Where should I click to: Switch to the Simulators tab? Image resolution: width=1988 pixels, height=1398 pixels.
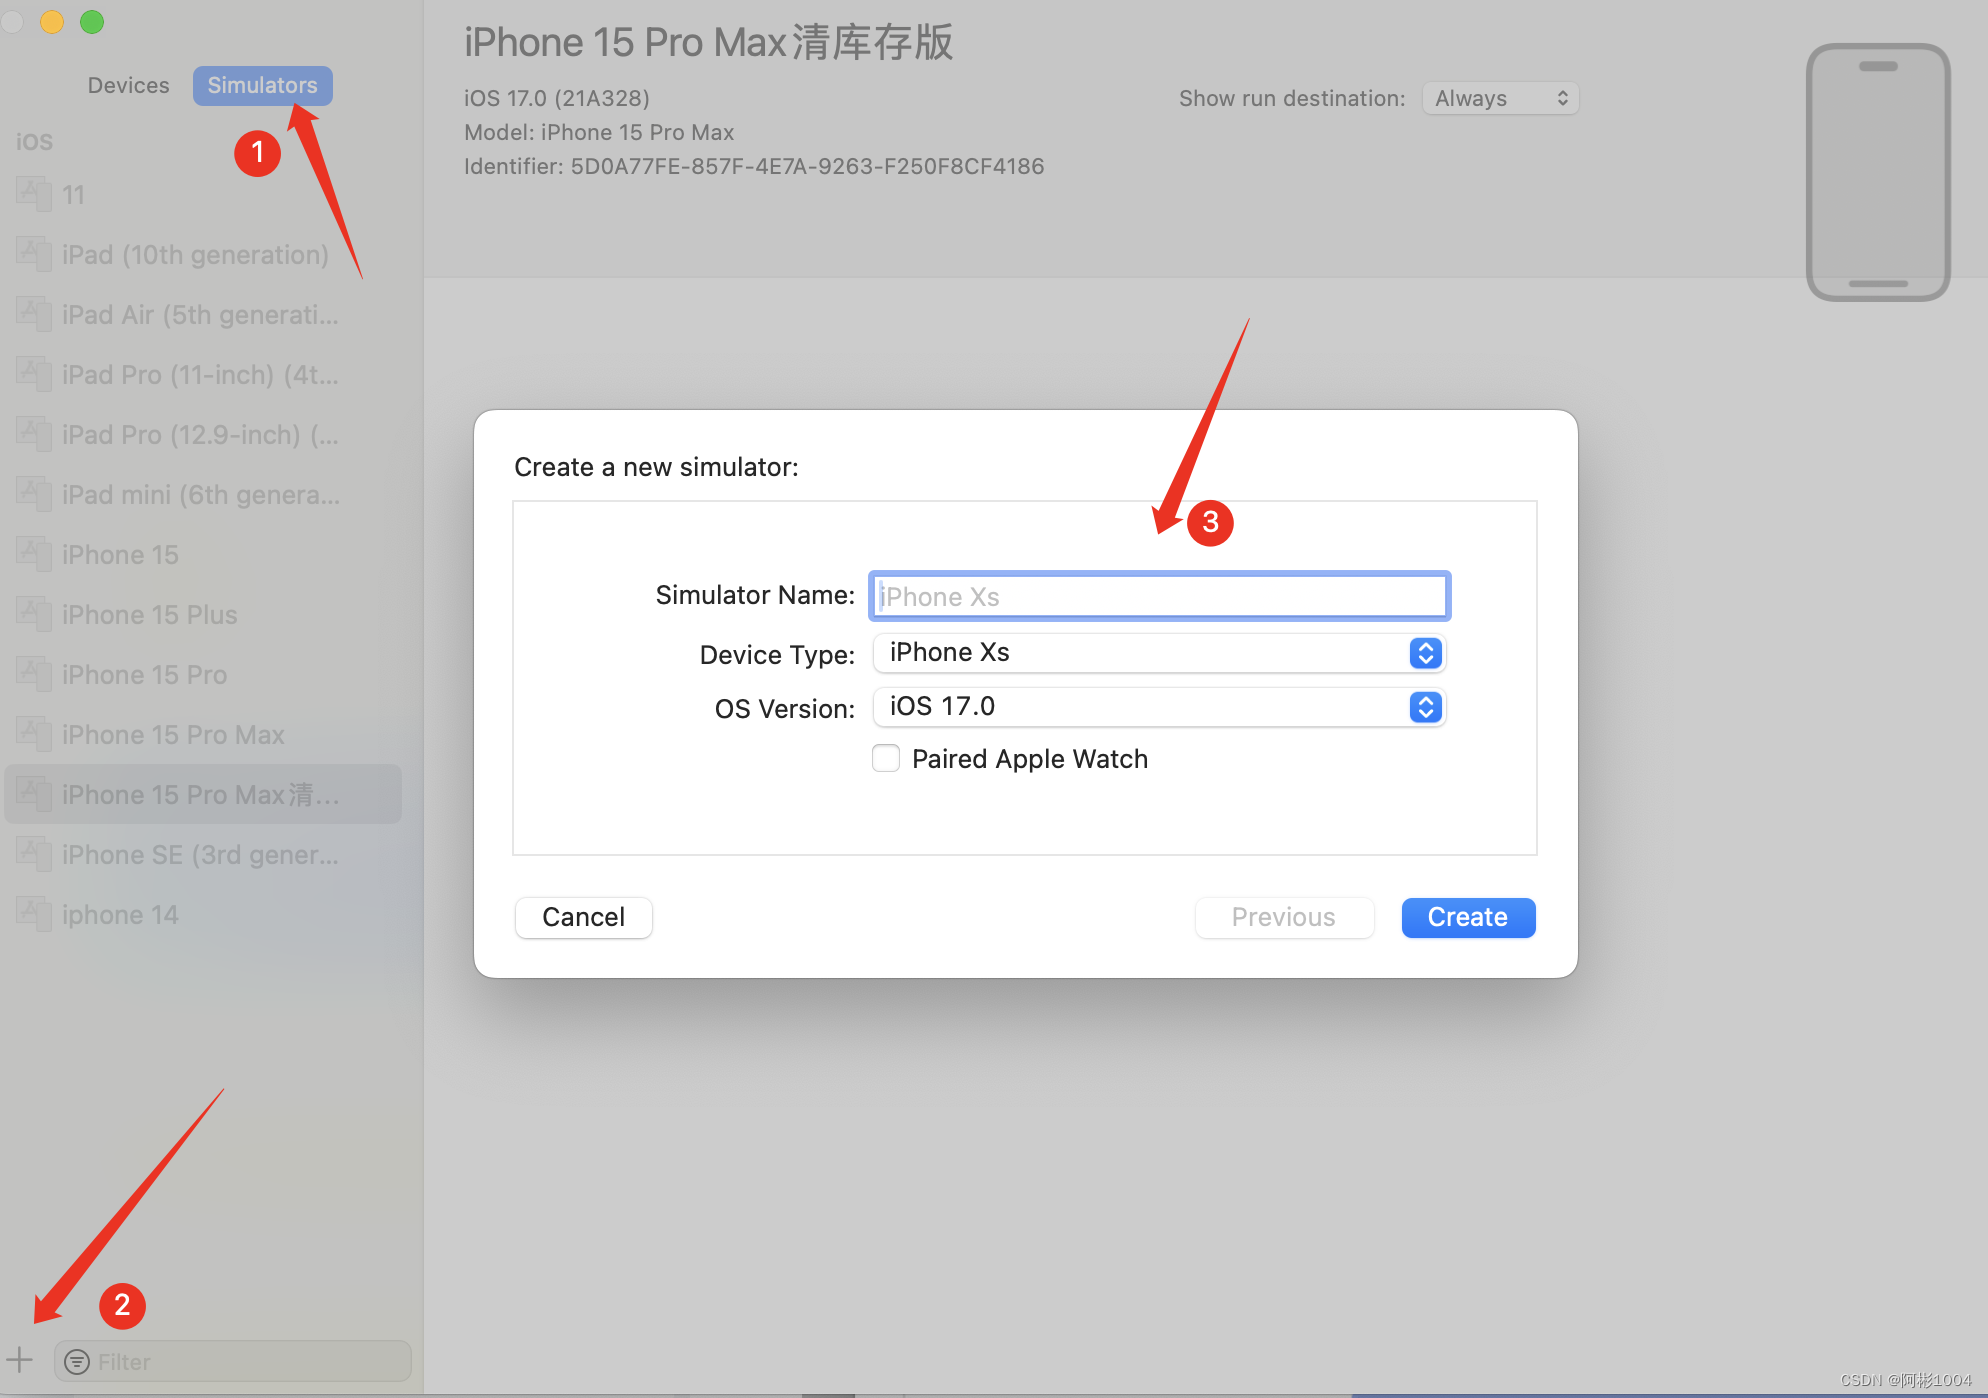tap(262, 85)
